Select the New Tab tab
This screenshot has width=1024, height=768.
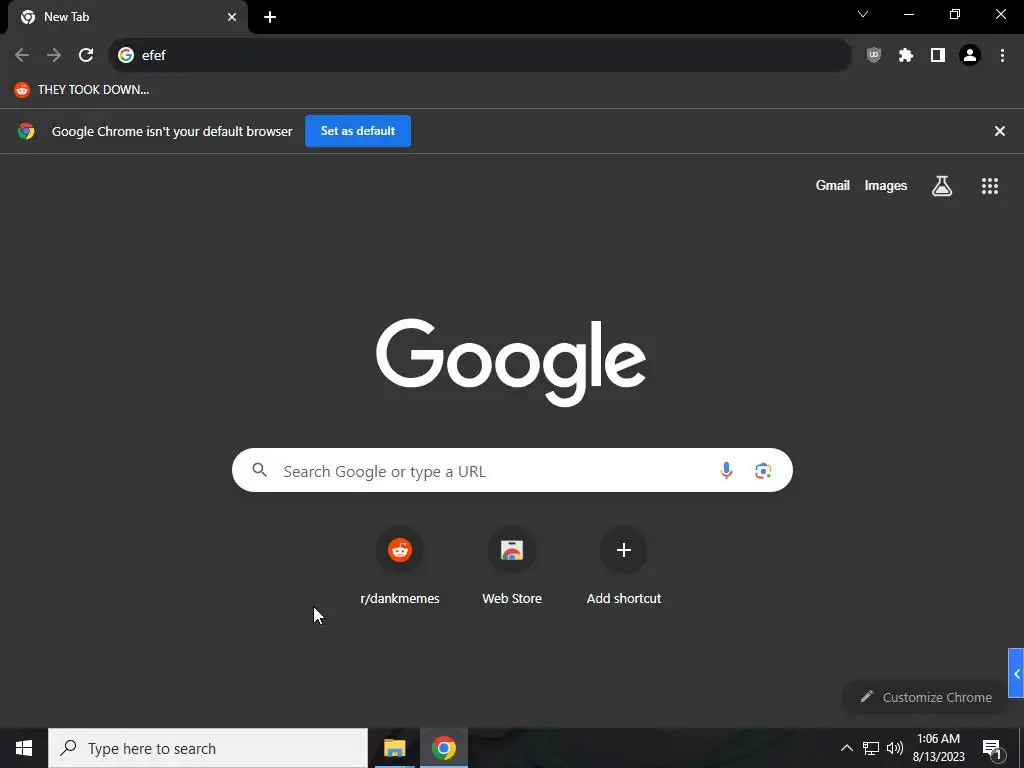pos(128,17)
